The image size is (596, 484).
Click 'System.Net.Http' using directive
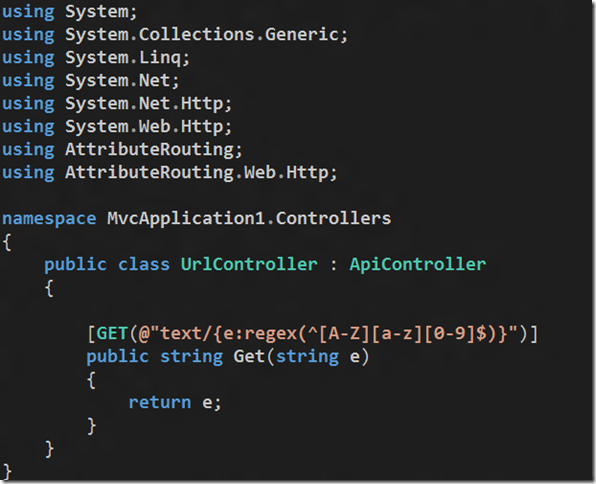coord(148,104)
